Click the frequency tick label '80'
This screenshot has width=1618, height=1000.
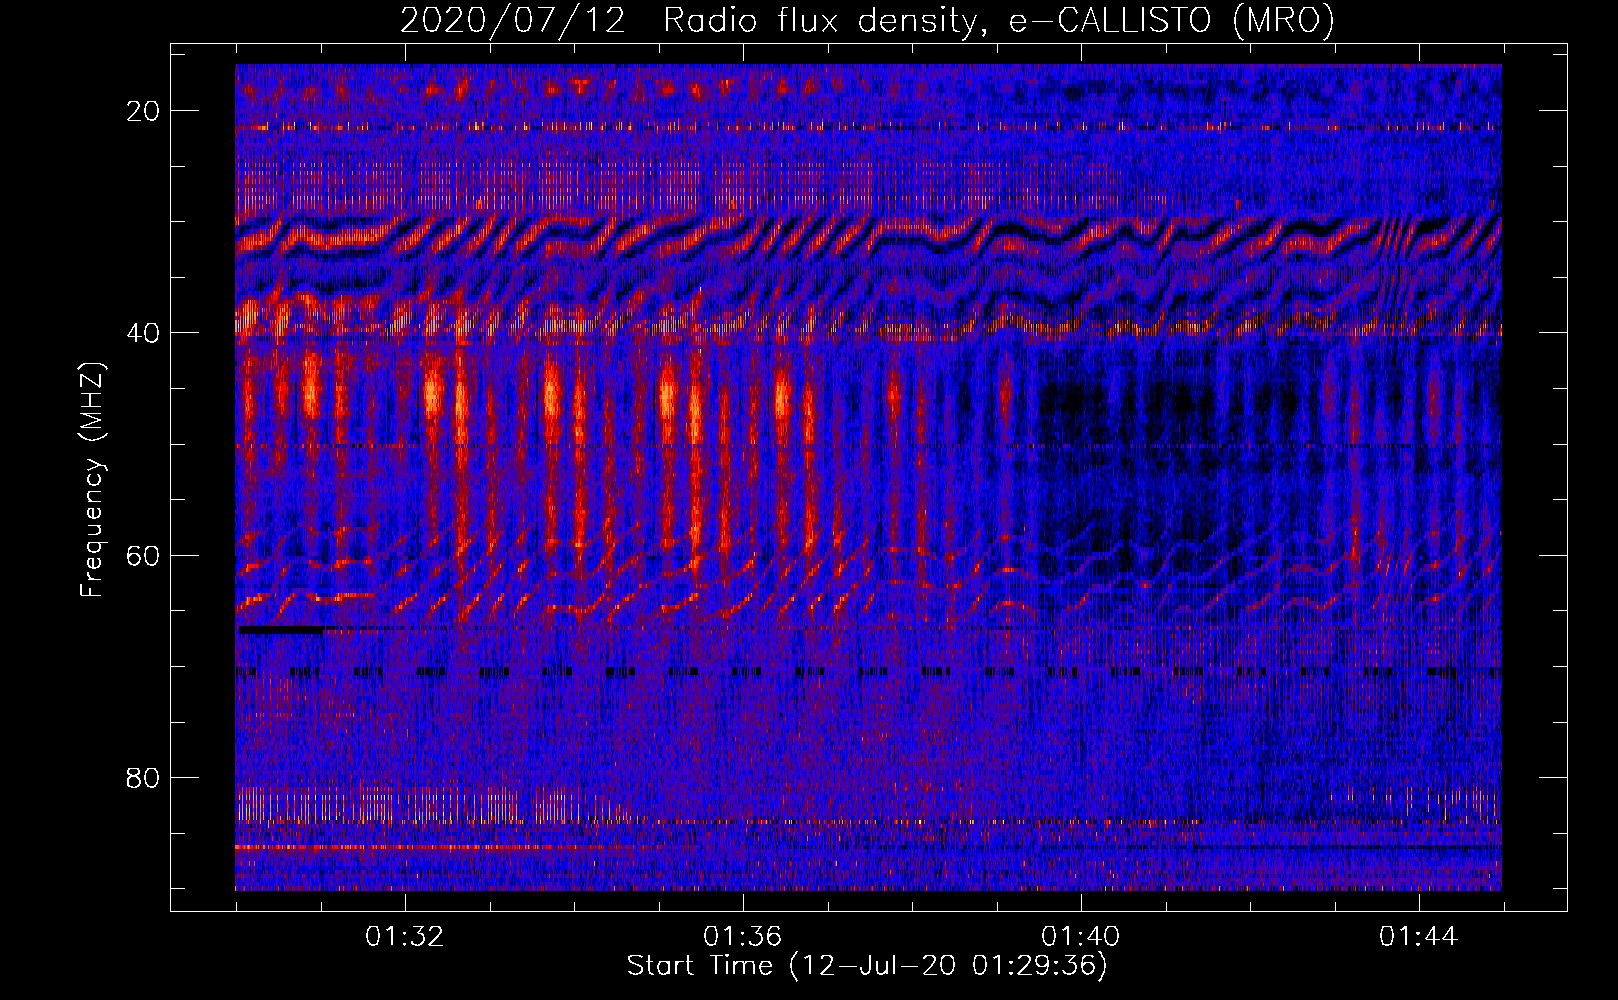click(x=144, y=777)
